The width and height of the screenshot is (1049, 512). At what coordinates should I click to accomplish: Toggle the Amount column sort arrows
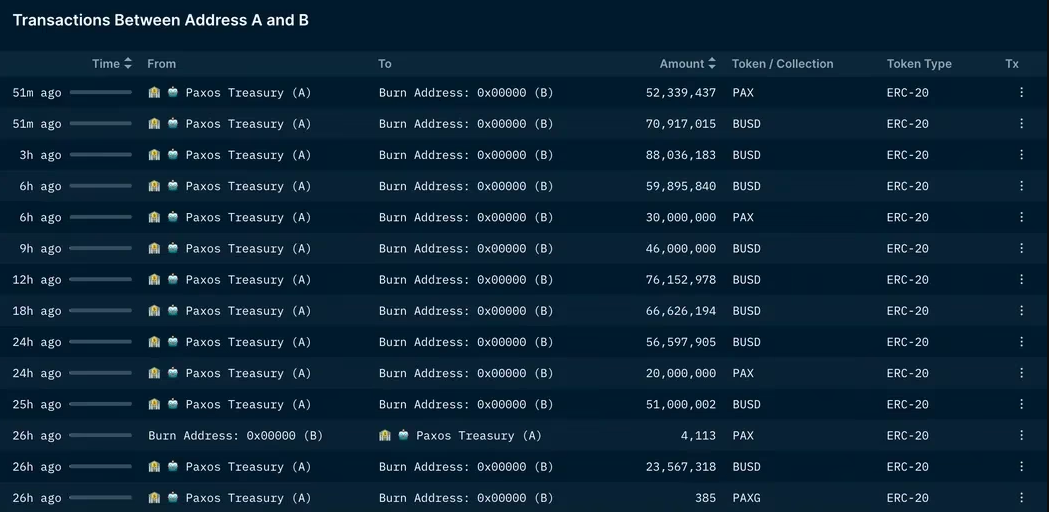pos(712,64)
